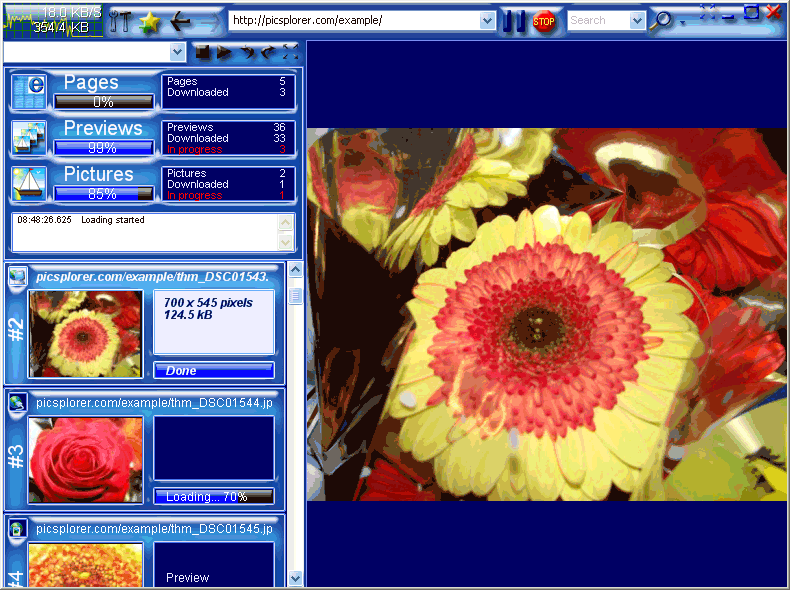This screenshot has height=590, width=790.
Task: Click the Pictures sailboat icon
Action: 29,184
